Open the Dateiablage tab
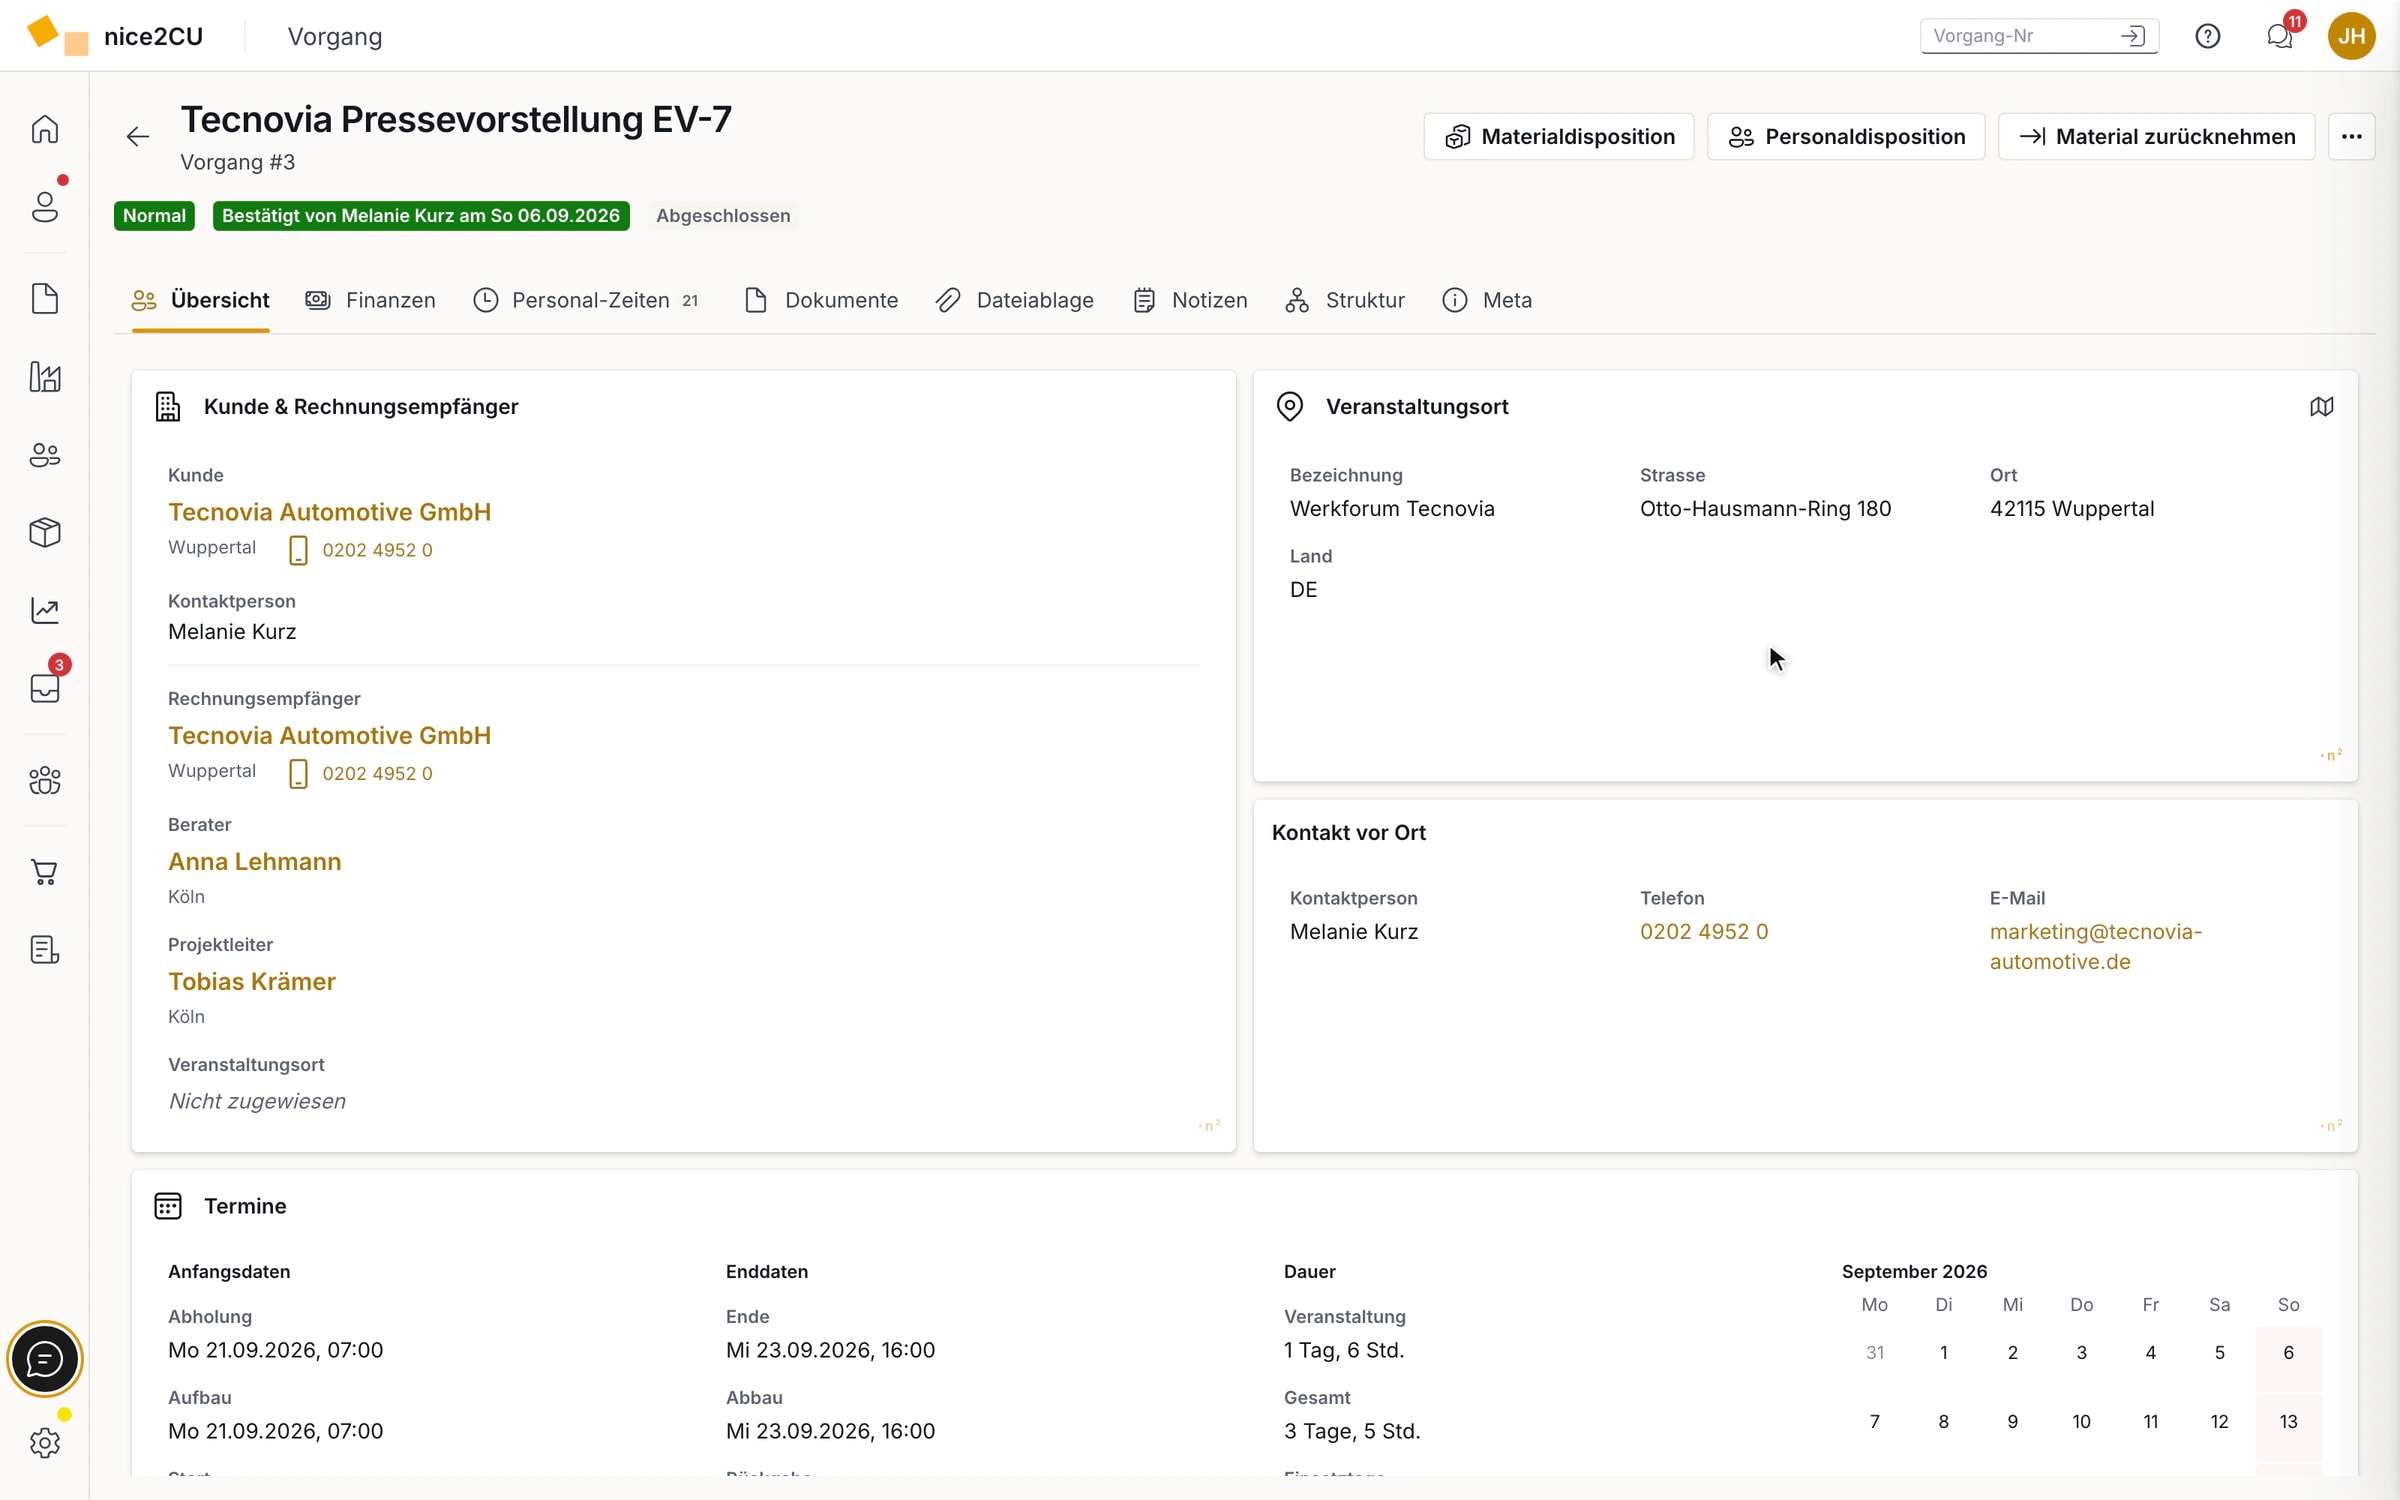The width and height of the screenshot is (2400, 1500). [x=1015, y=300]
